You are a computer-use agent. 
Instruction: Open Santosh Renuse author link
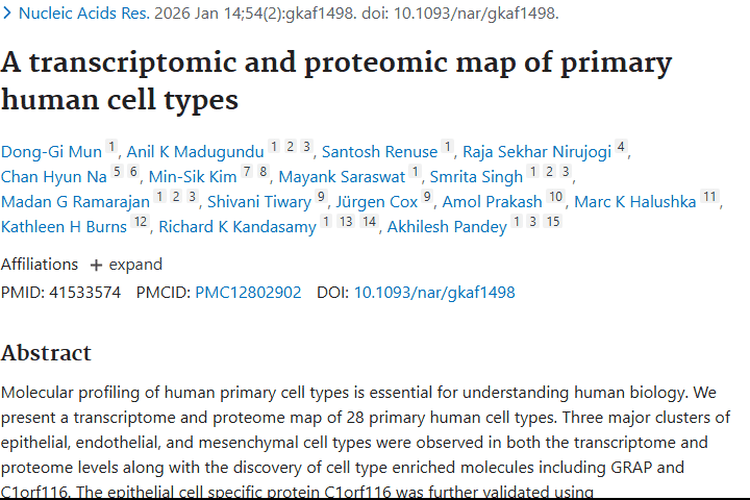380,152
